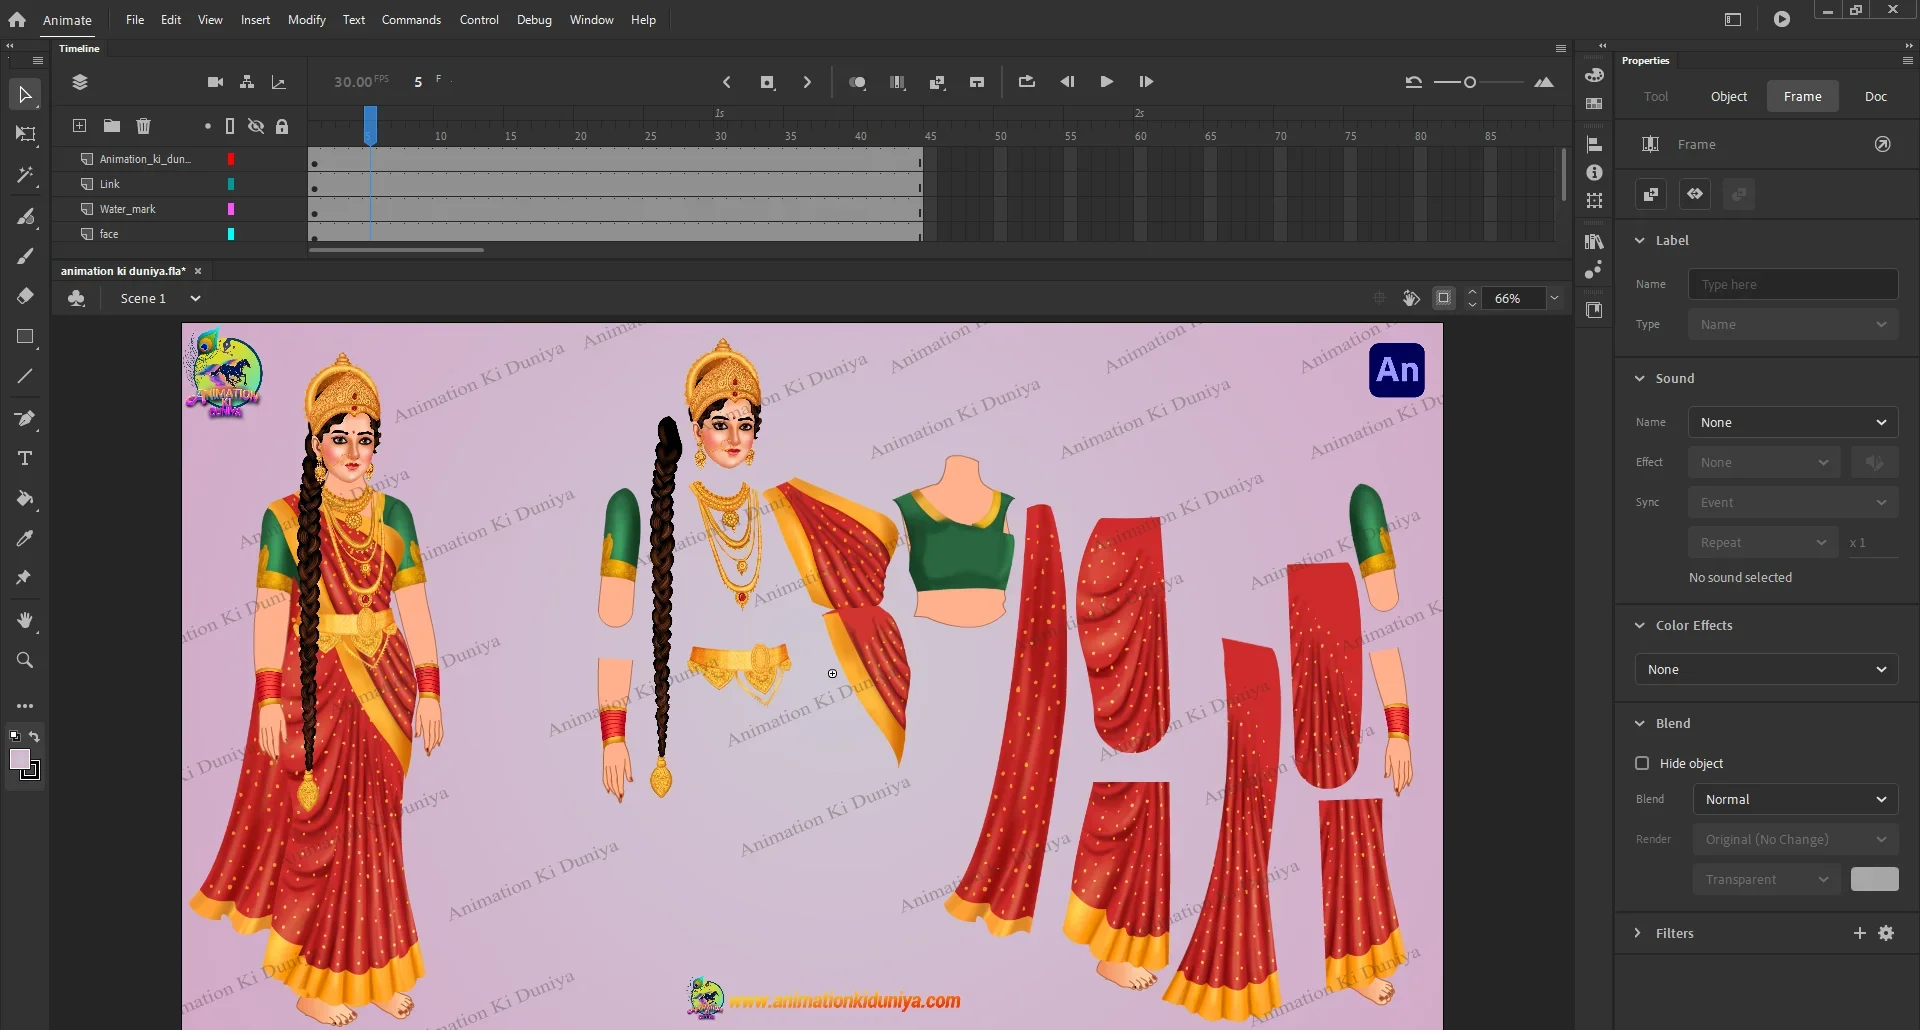Open the Modify menu
This screenshot has width=1920, height=1030.
pyautogui.click(x=306, y=20)
